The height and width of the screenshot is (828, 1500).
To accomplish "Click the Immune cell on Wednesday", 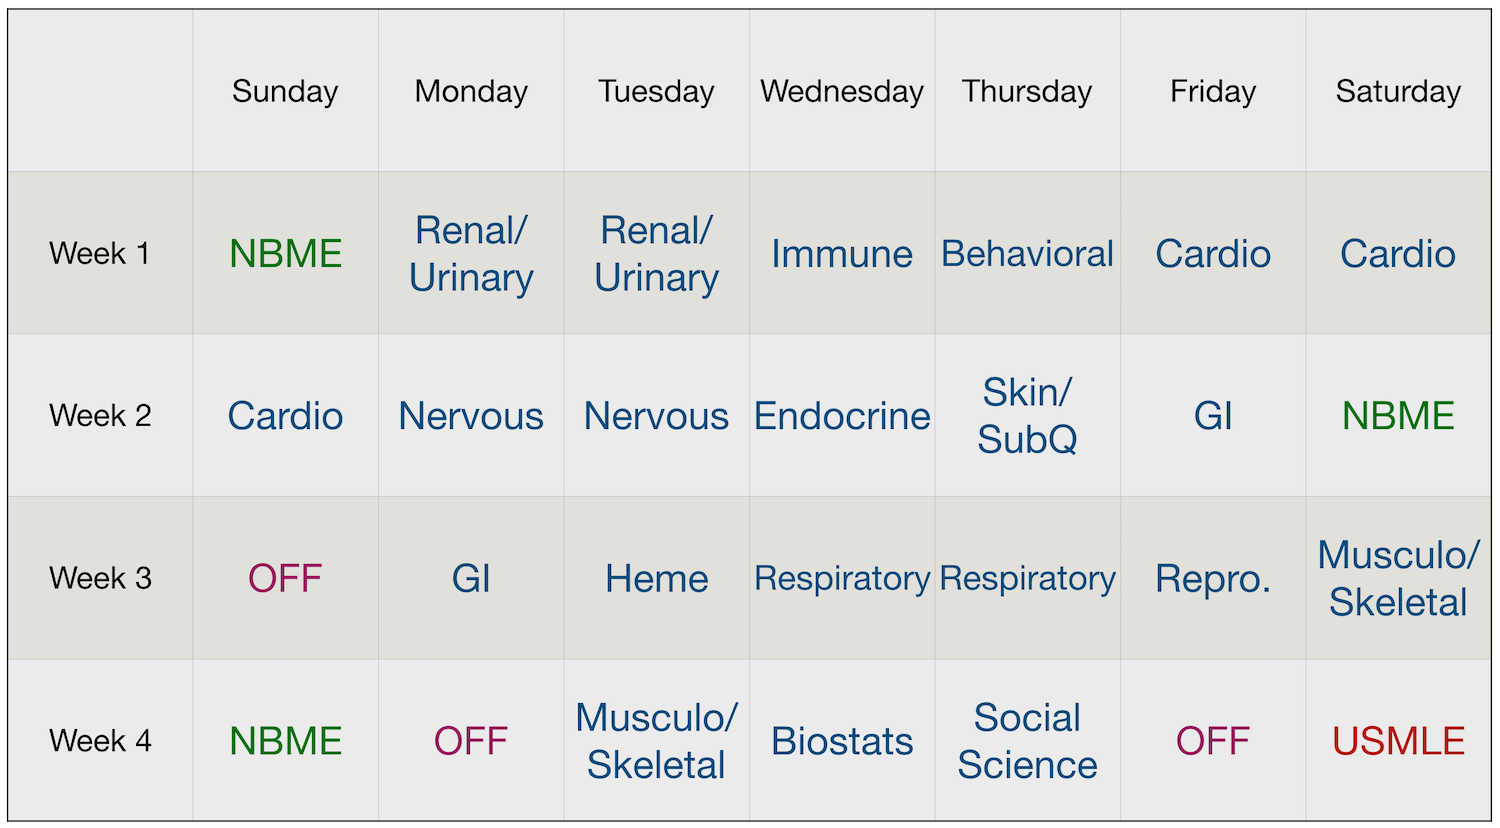I will 842,253.
